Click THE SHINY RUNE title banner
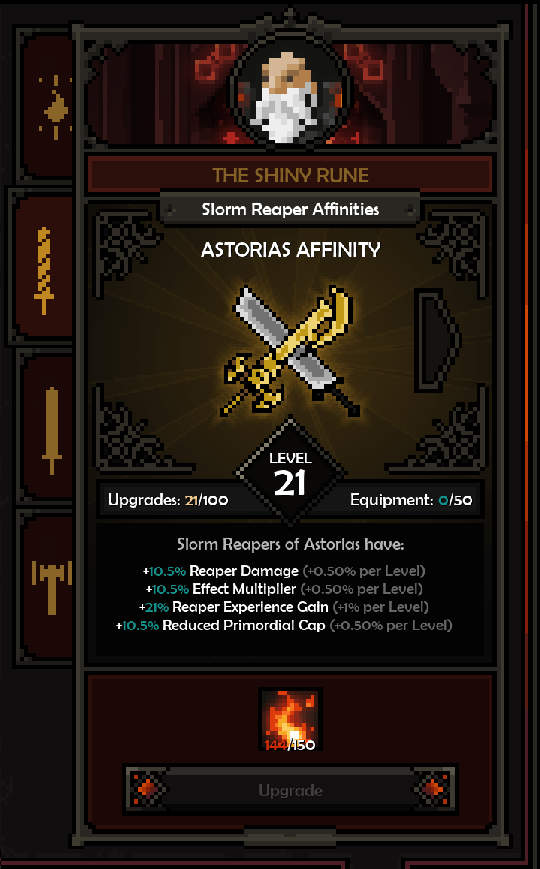This screenshot has height=869, width=540. coord(290,175)
